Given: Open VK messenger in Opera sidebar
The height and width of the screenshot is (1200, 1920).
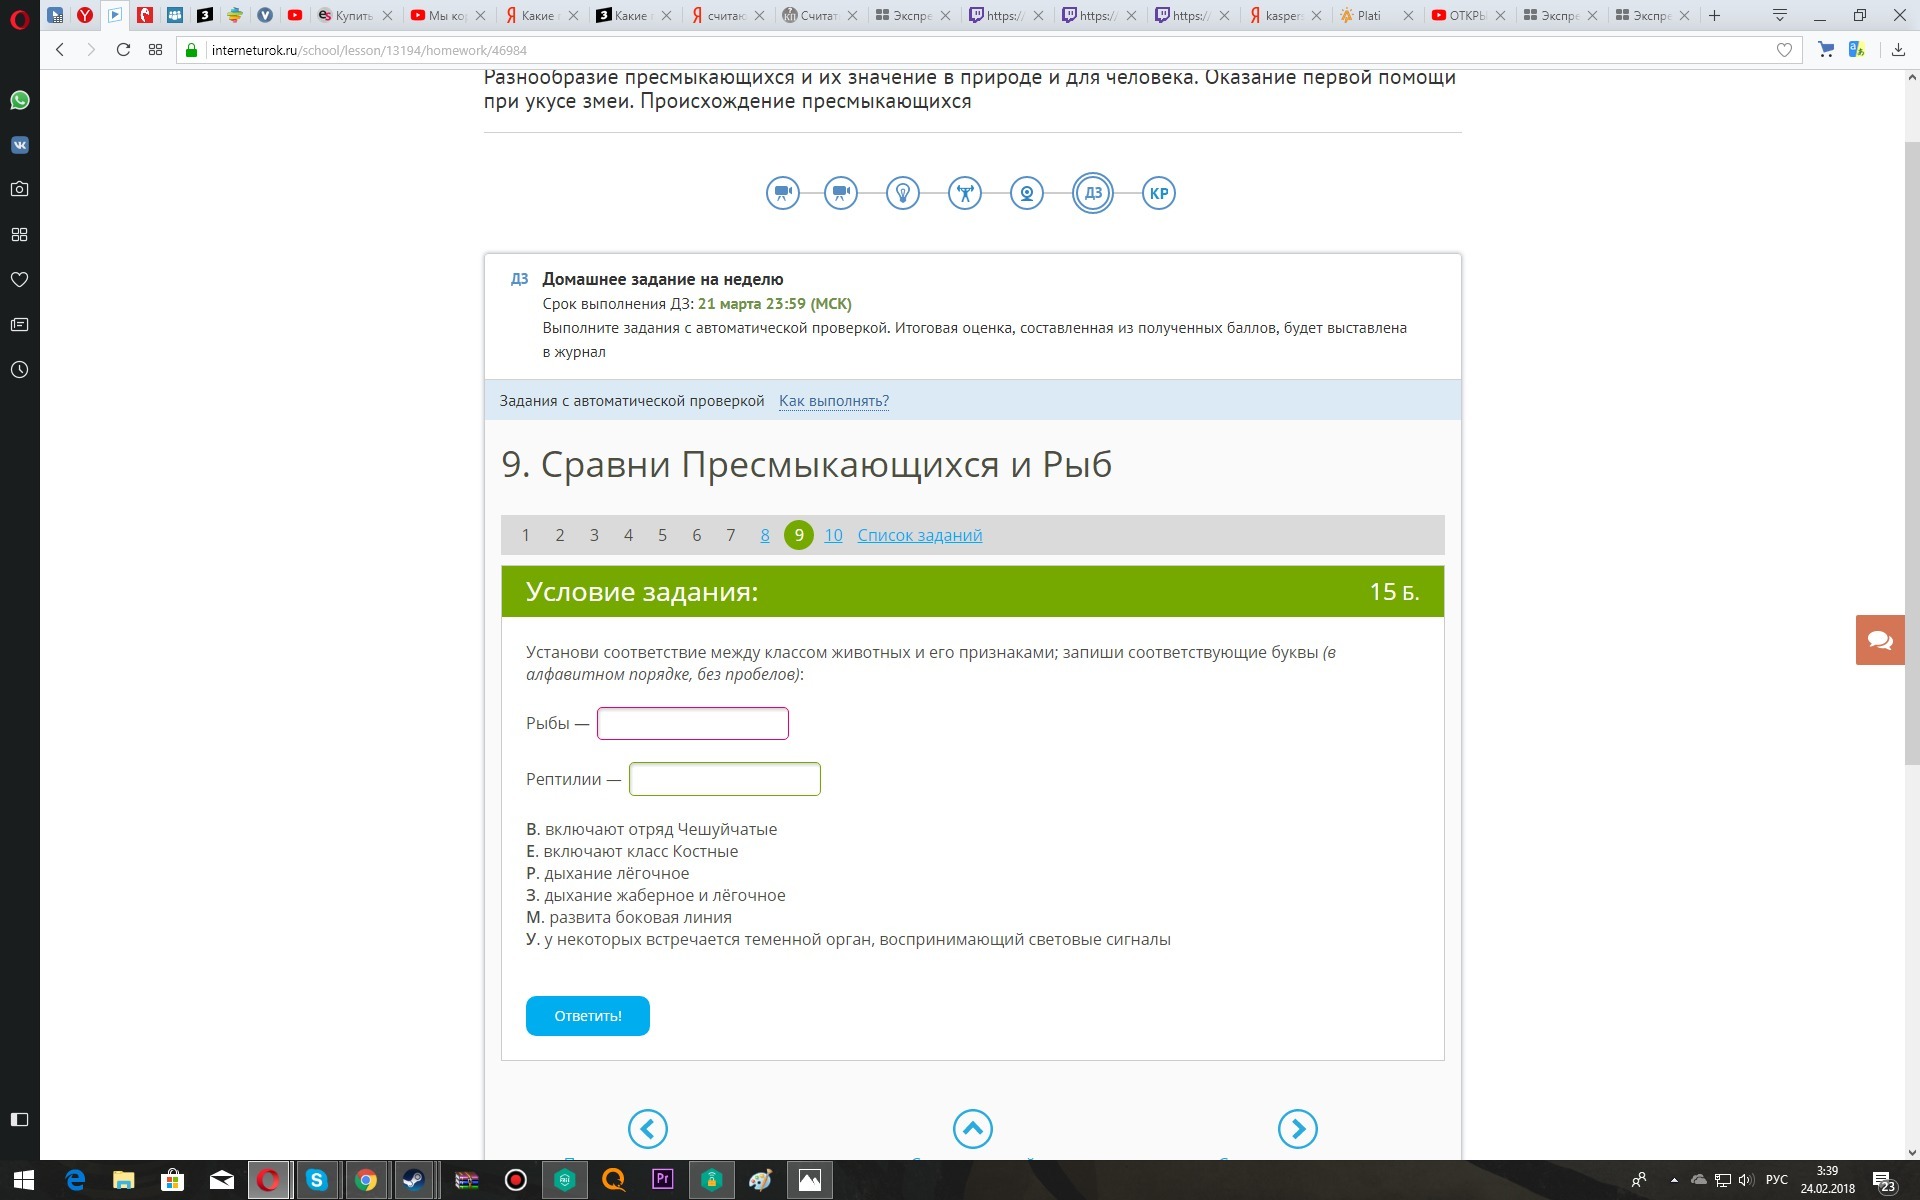Looking at the screenshot, I should click(19, 145).
